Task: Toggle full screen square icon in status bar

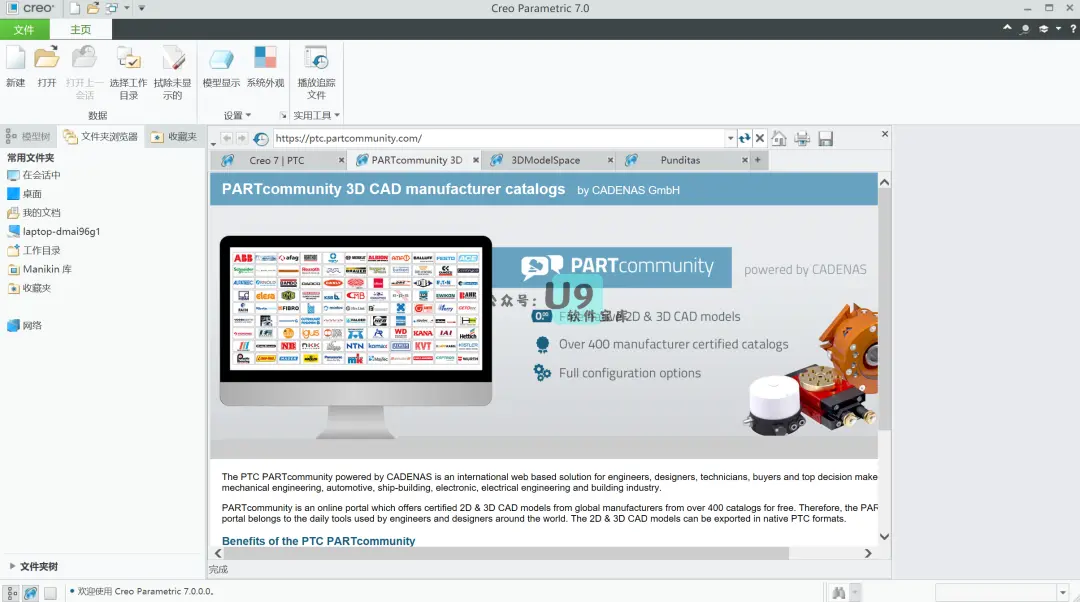Action: [50, 592]
